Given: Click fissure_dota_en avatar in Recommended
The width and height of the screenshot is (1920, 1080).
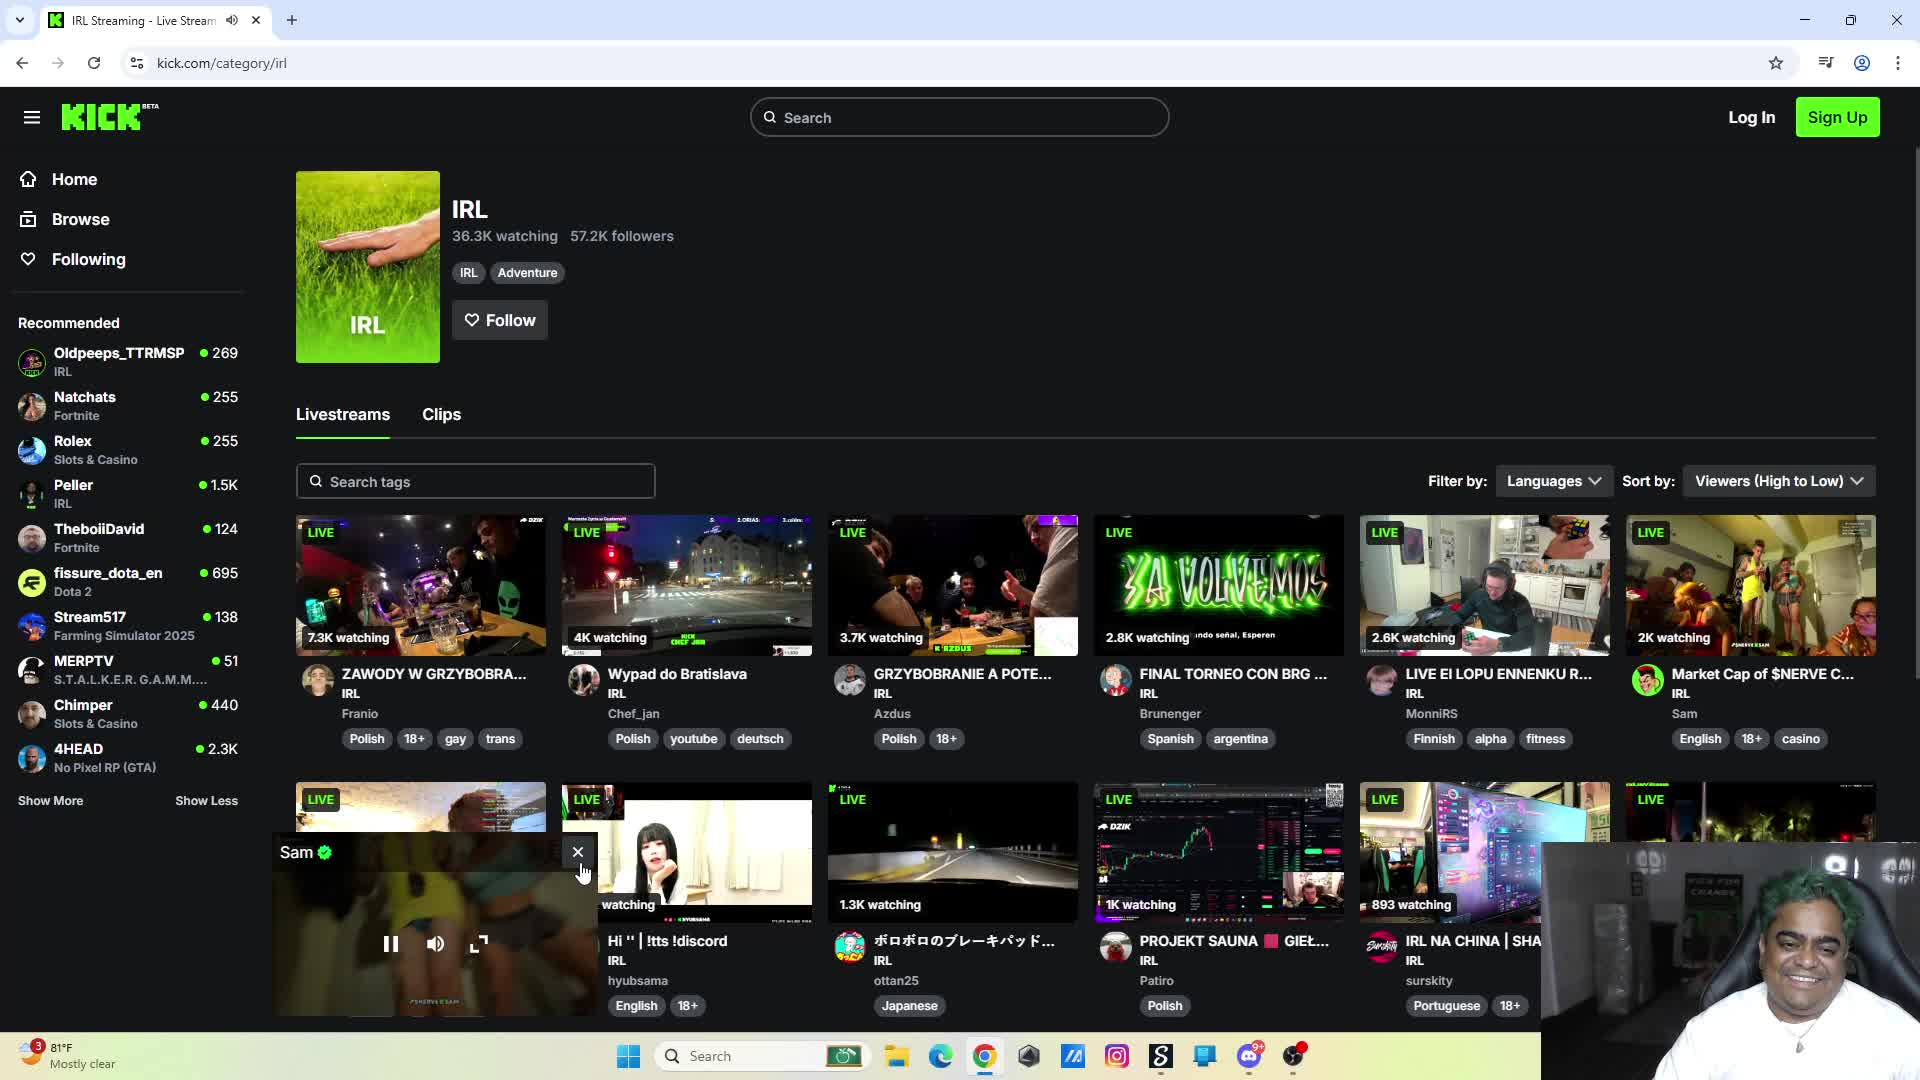Looking at the screenshot, I should pyautogui.click(x=32, y=582).
